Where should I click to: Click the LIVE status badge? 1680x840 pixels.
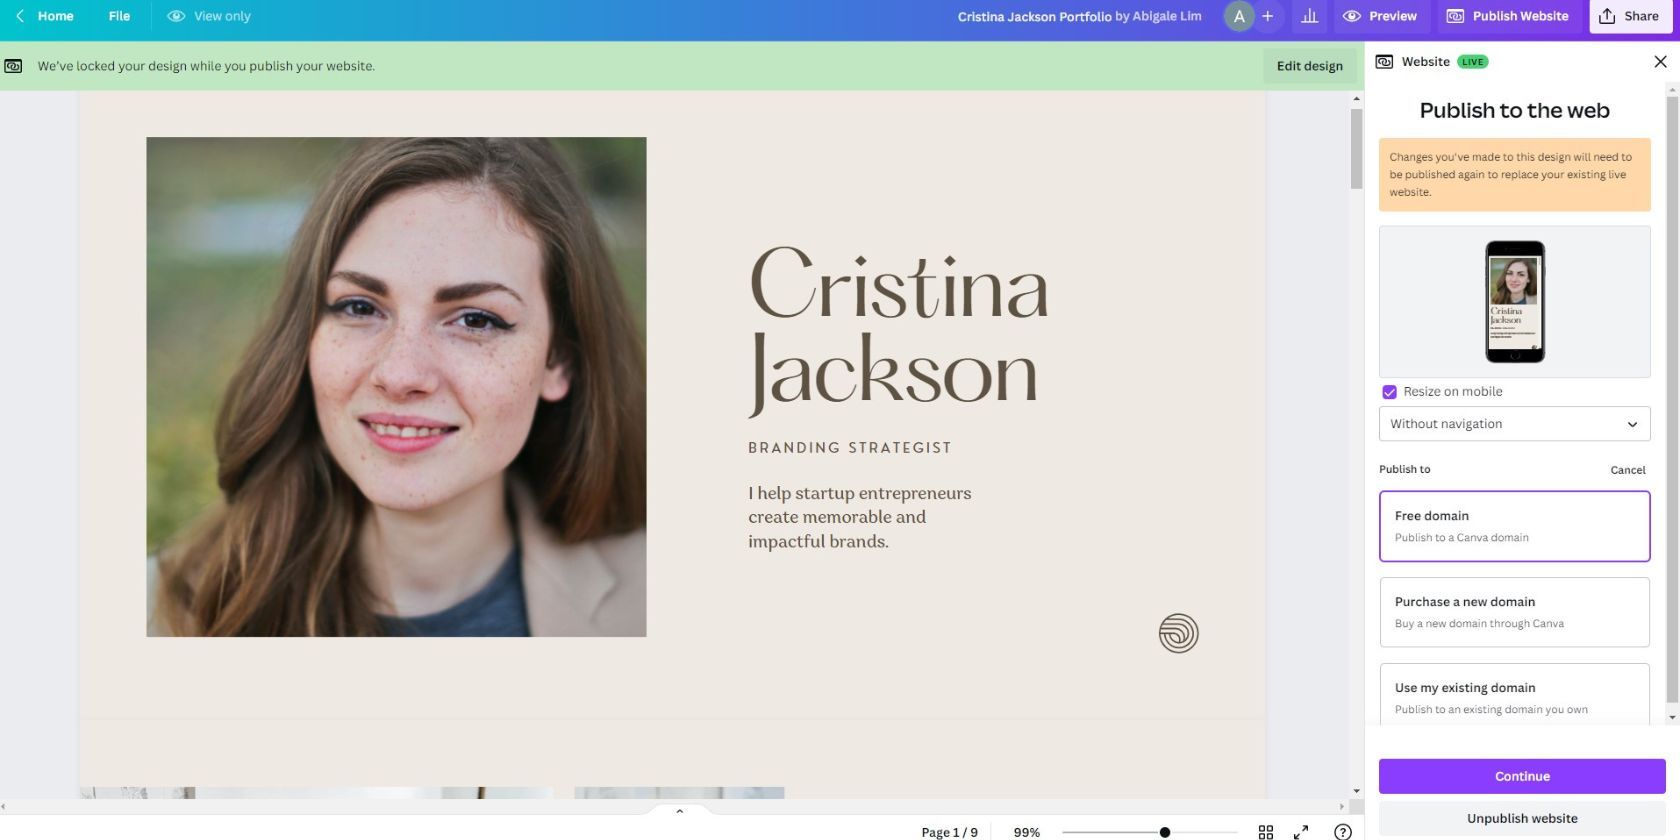(1472, 62)
